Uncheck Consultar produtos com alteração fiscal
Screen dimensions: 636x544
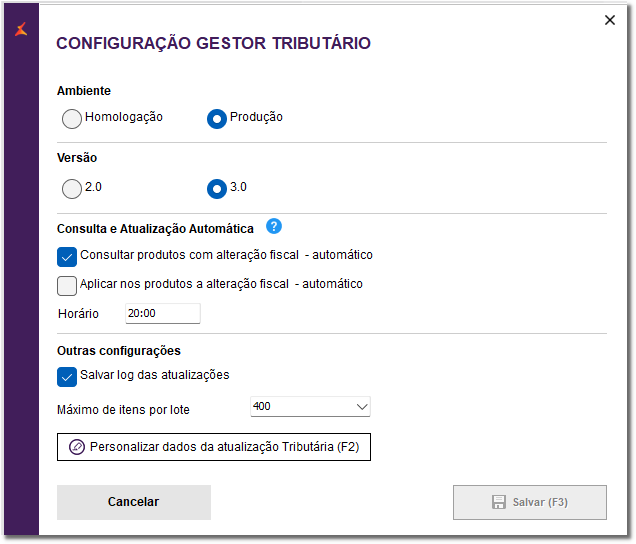[x=68, y=256]
